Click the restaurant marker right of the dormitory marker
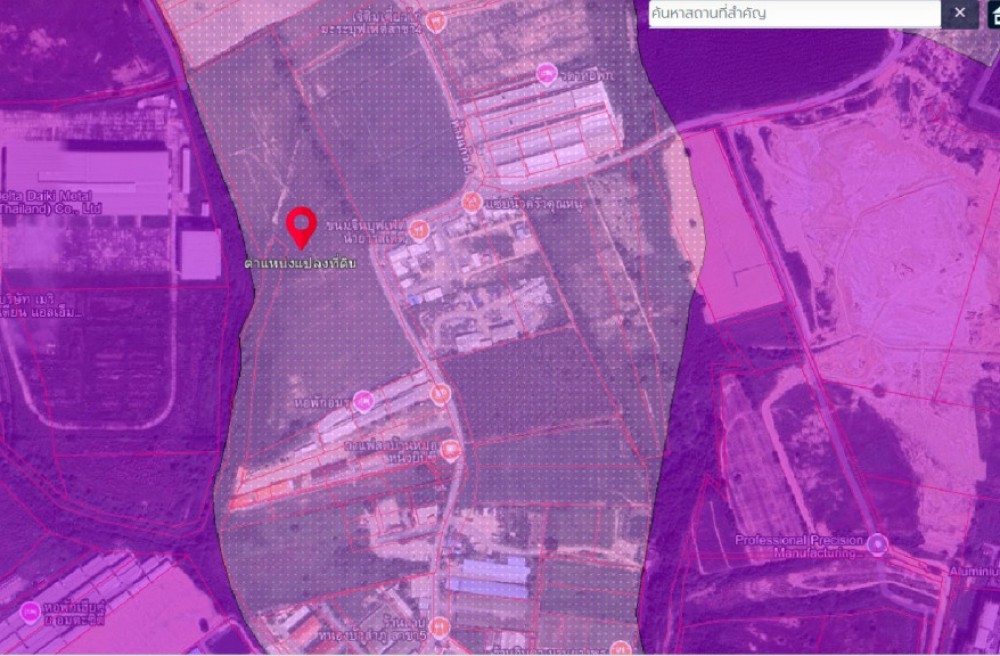Screen dimensions: 1000x656 (x=440, y=395)
